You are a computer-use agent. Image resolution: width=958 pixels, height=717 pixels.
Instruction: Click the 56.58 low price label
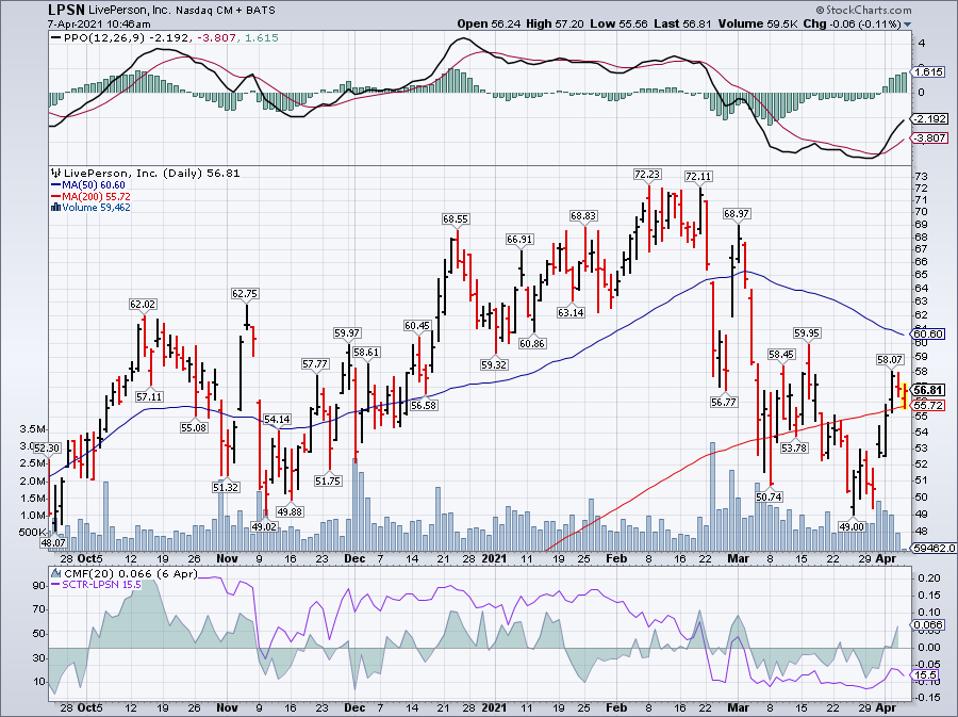(423, 405)
